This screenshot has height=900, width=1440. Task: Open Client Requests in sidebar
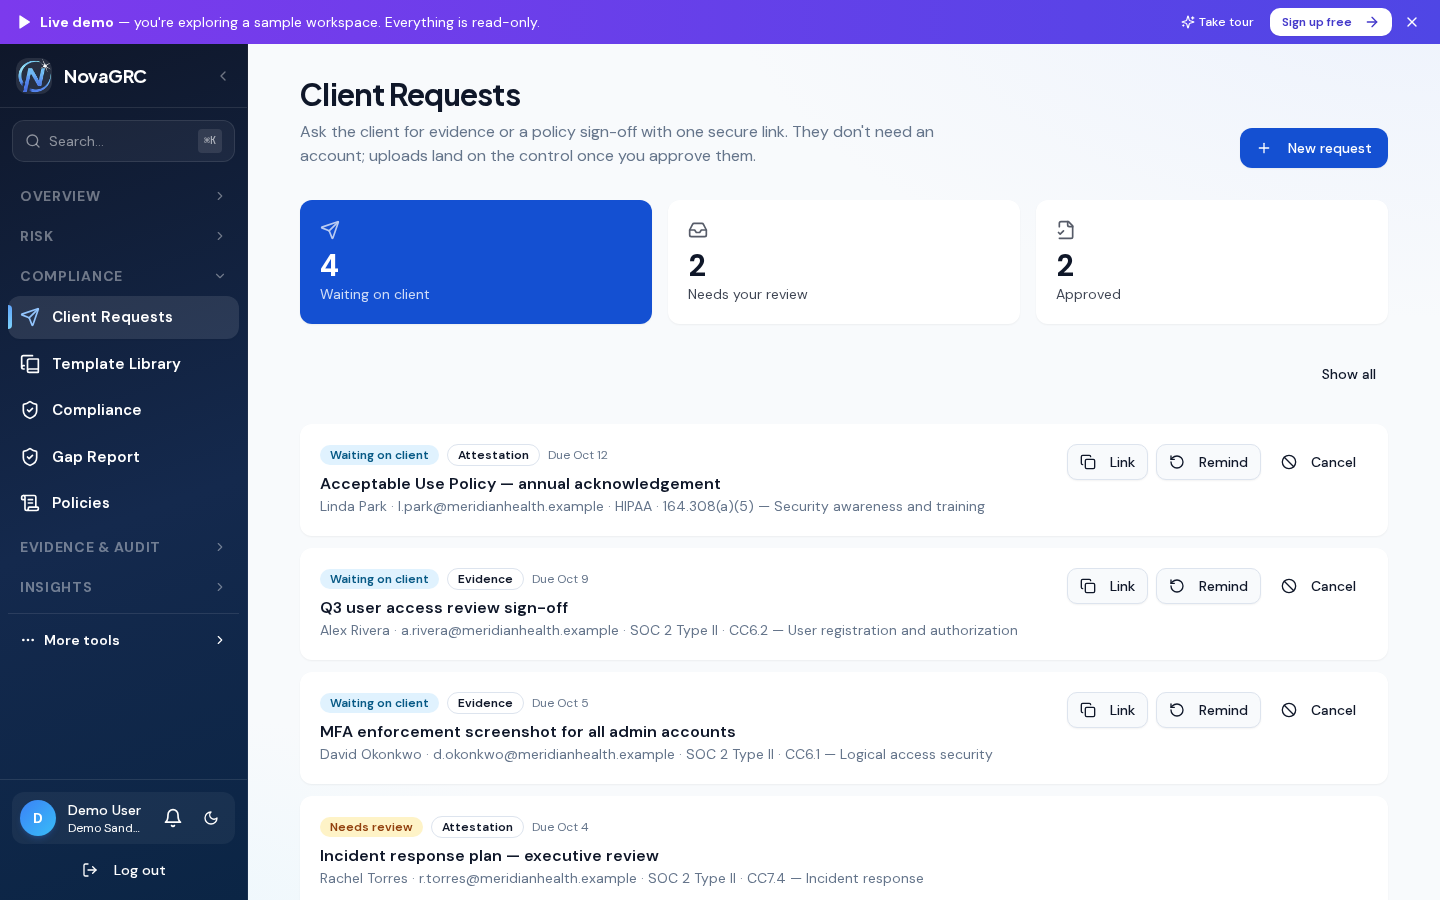coord(123,317)
